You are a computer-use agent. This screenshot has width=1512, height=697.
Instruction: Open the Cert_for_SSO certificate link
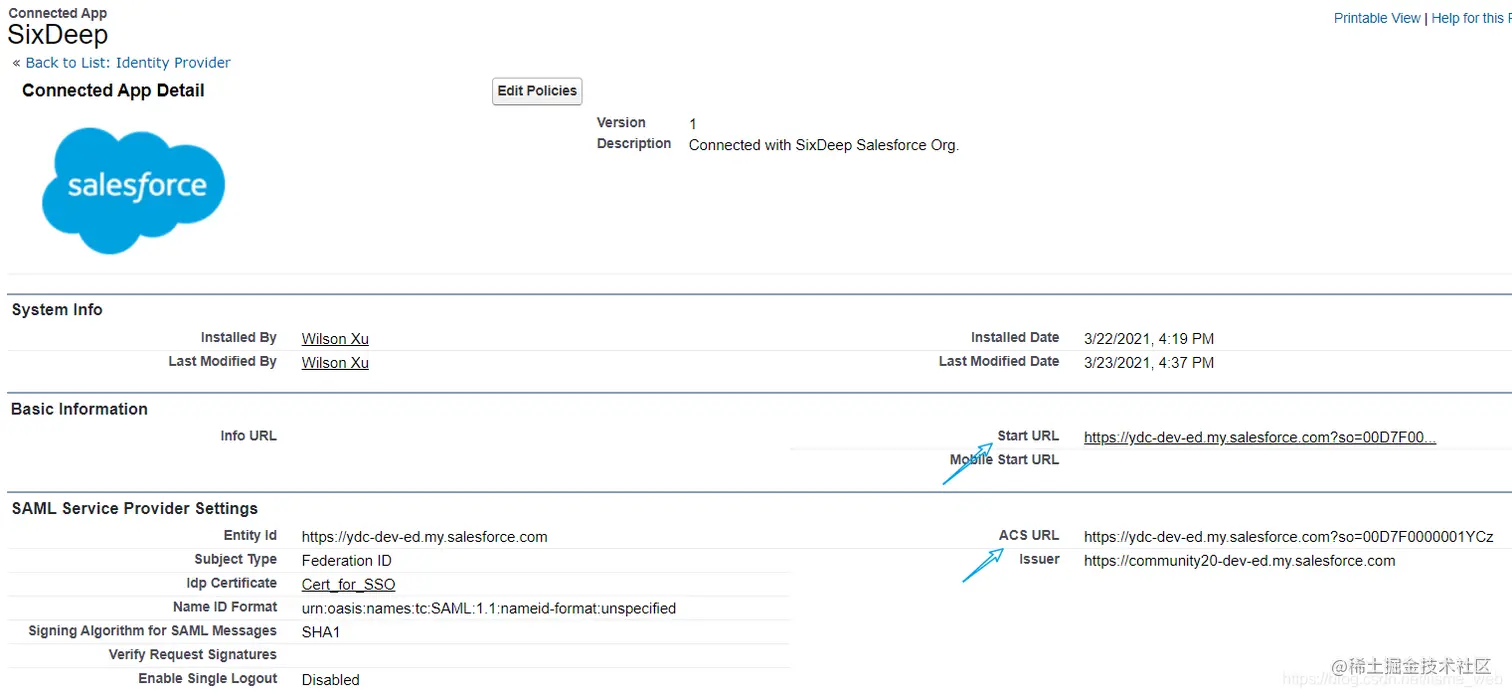click(348, 585)
